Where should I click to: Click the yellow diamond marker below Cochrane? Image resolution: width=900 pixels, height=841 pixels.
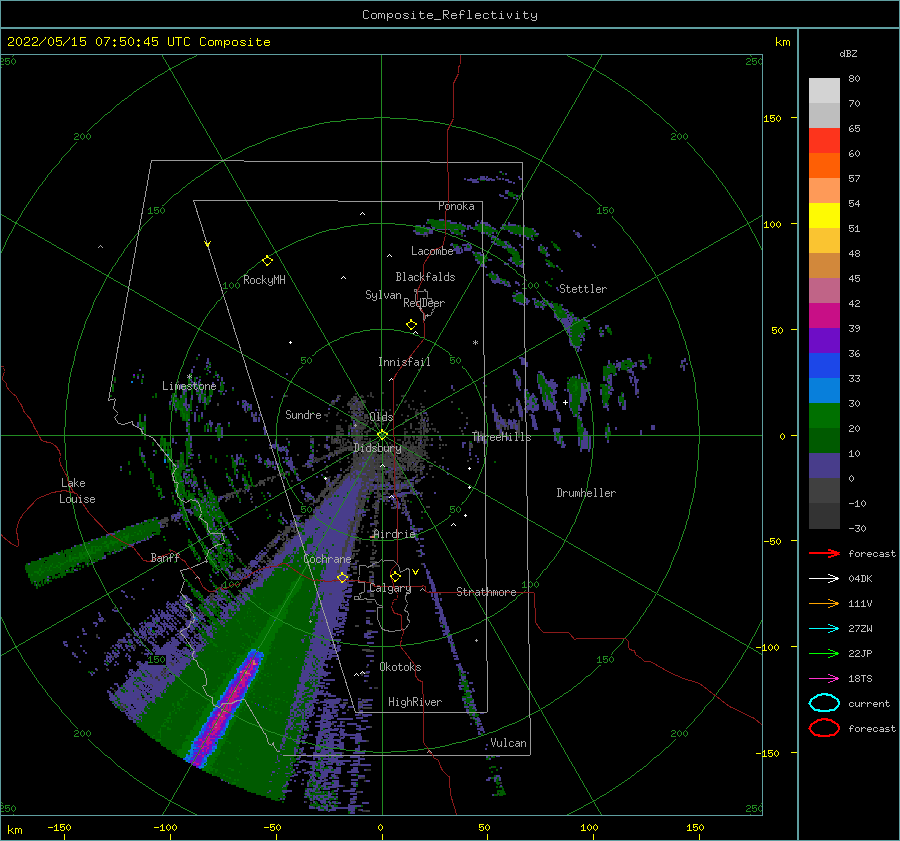tap(343, 578)
